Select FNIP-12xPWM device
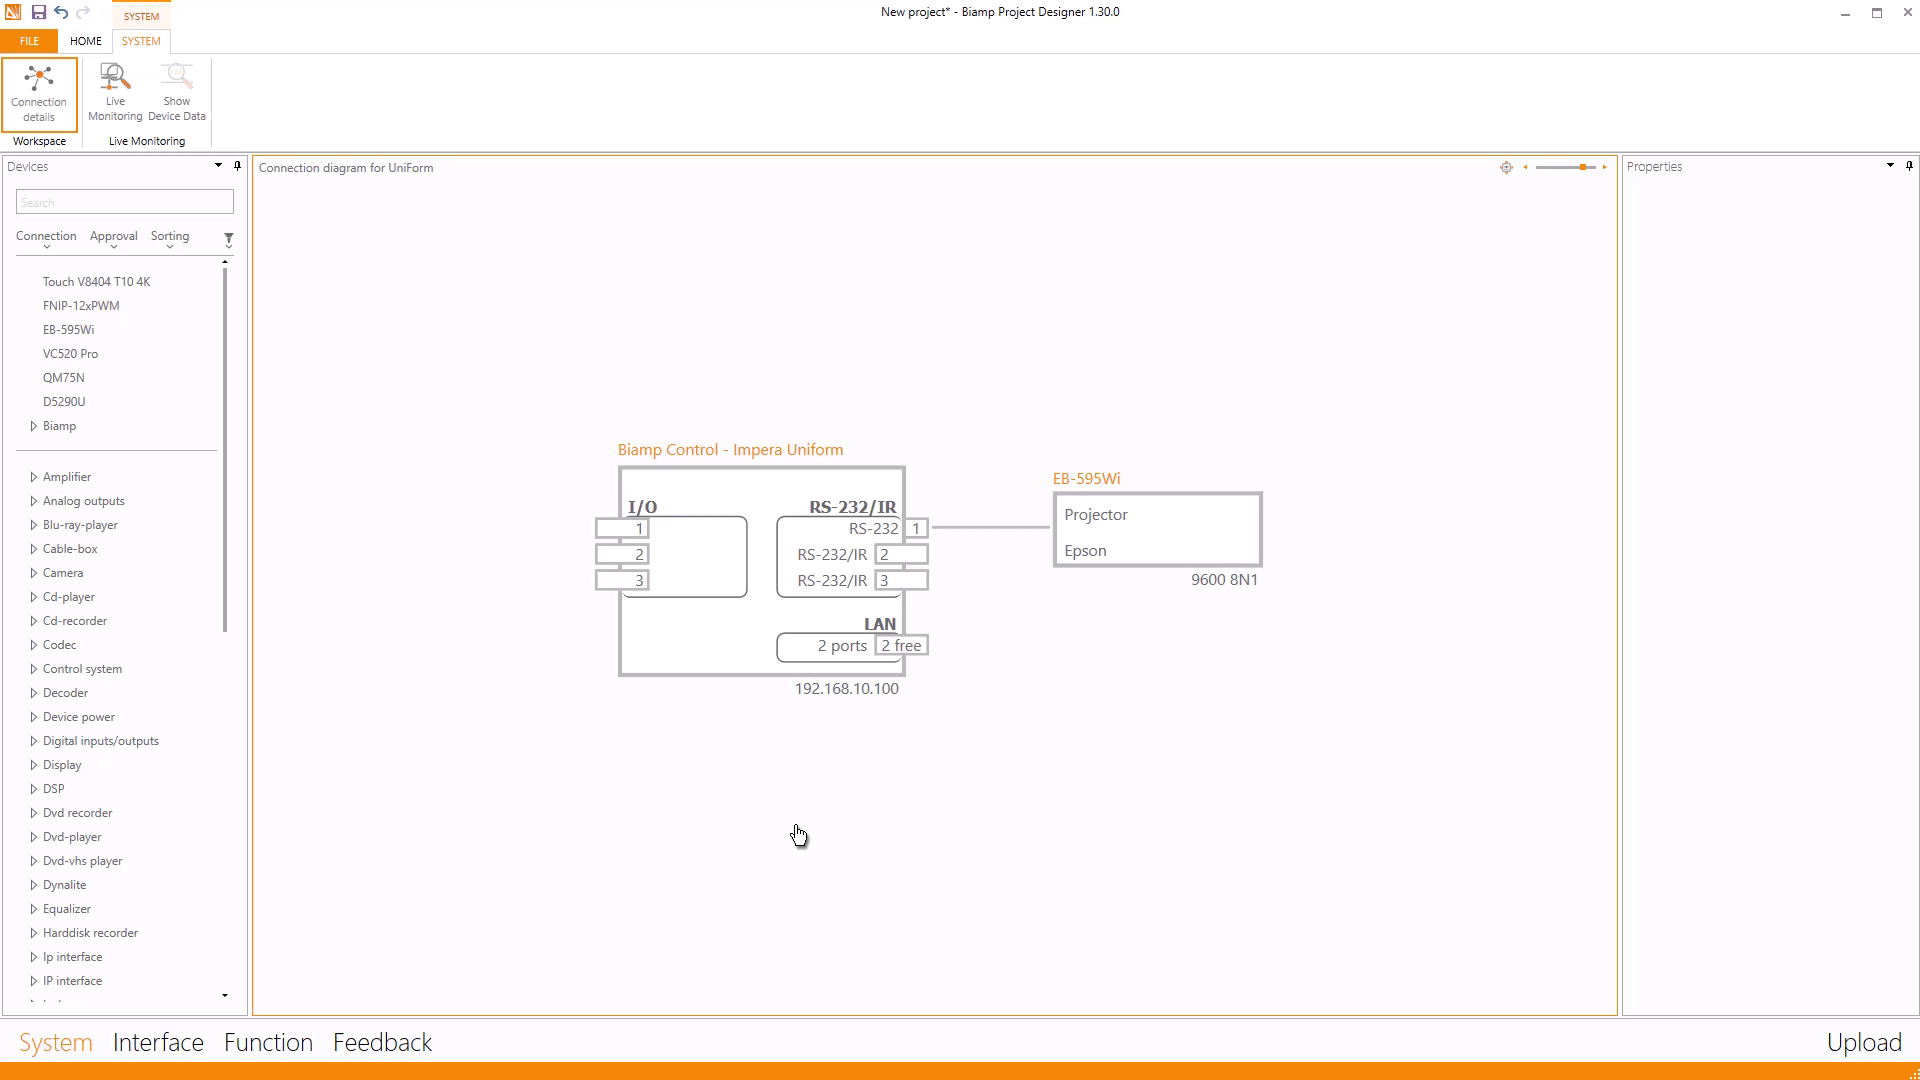The width and height of the screenshot is (1920, 1080). (x=81, y=306)
